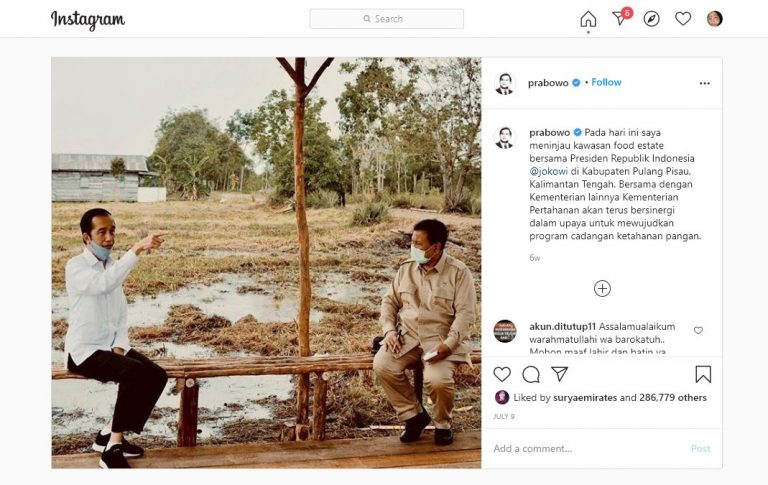Open the @jokowi mention link
This screenshot has width=768, height=485.
(549, 171)
